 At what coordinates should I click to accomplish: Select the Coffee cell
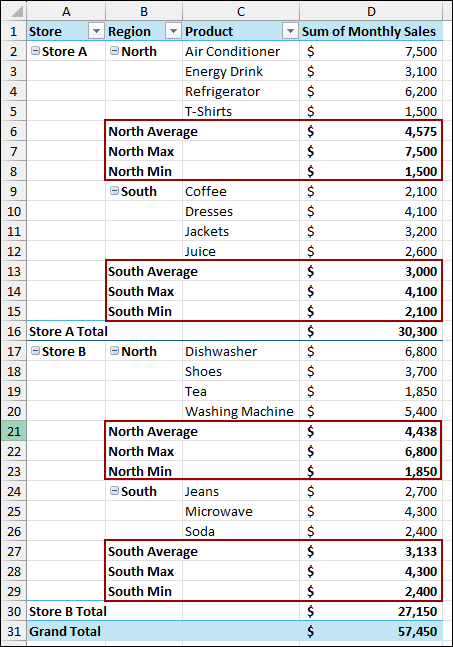(x=241, y=191)
